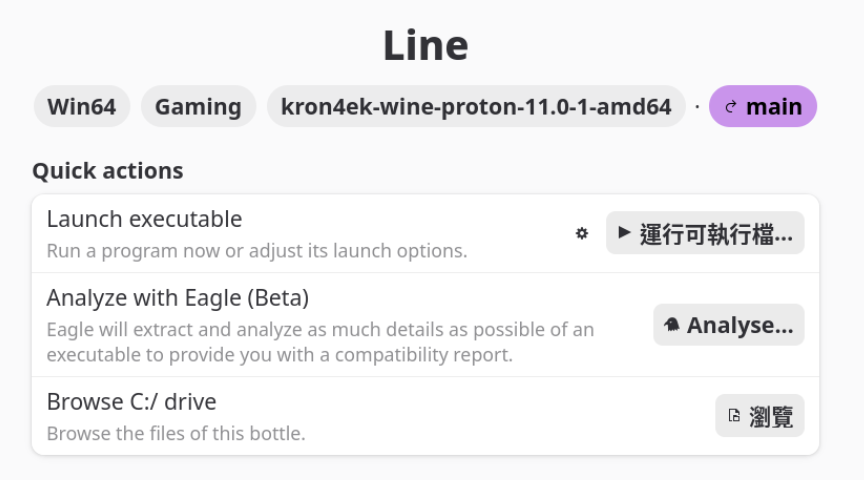
Task: Click the Eagle compatibility report description
Action: coord(320,342)
